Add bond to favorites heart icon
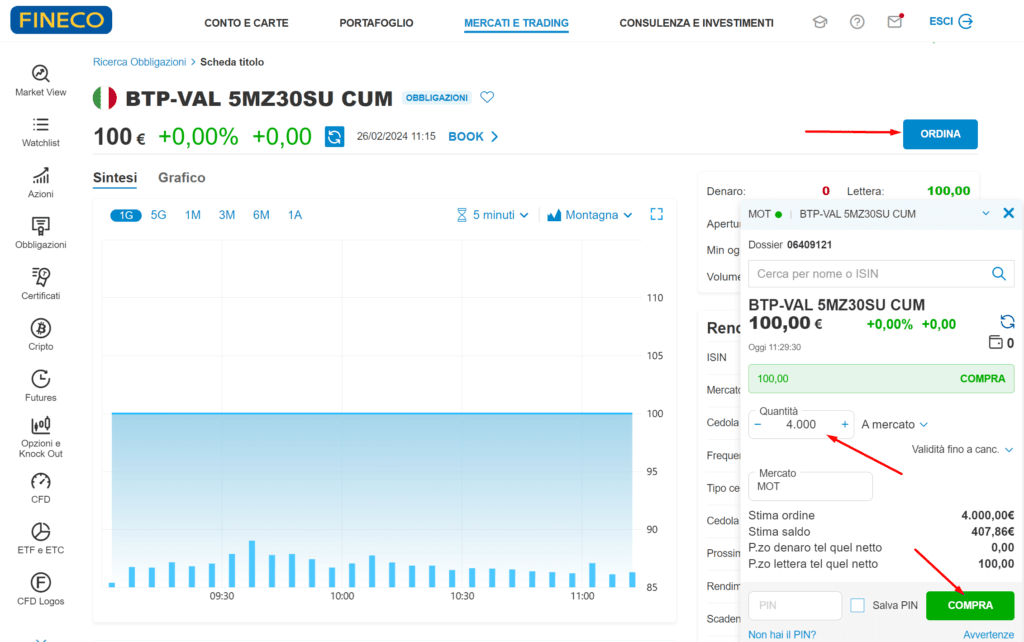Viewport: 1024px width, 642px height. coord(488,97)
